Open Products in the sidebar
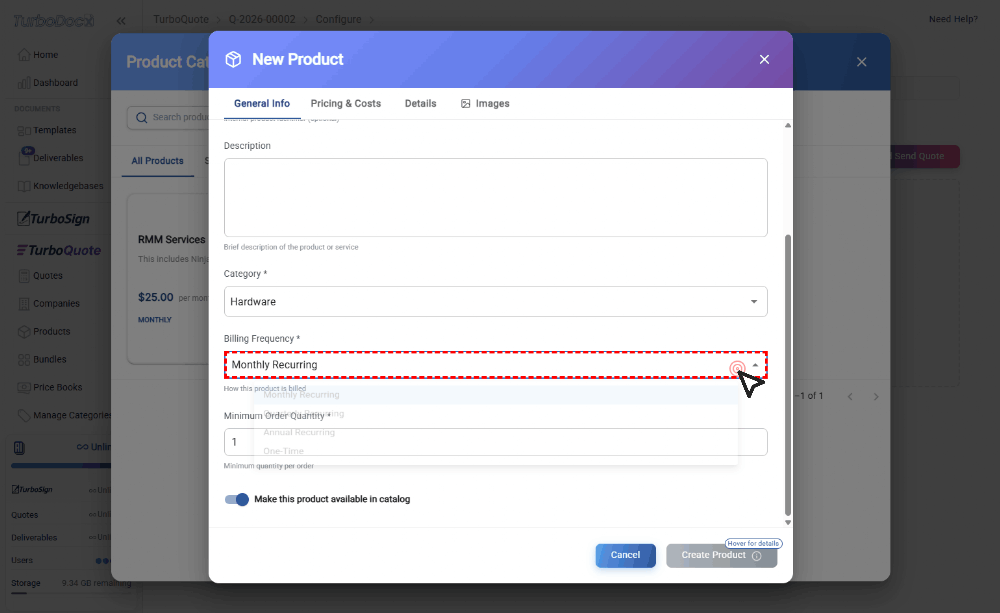The width and height of the screenshot is (1000, 613). (44, 332)
